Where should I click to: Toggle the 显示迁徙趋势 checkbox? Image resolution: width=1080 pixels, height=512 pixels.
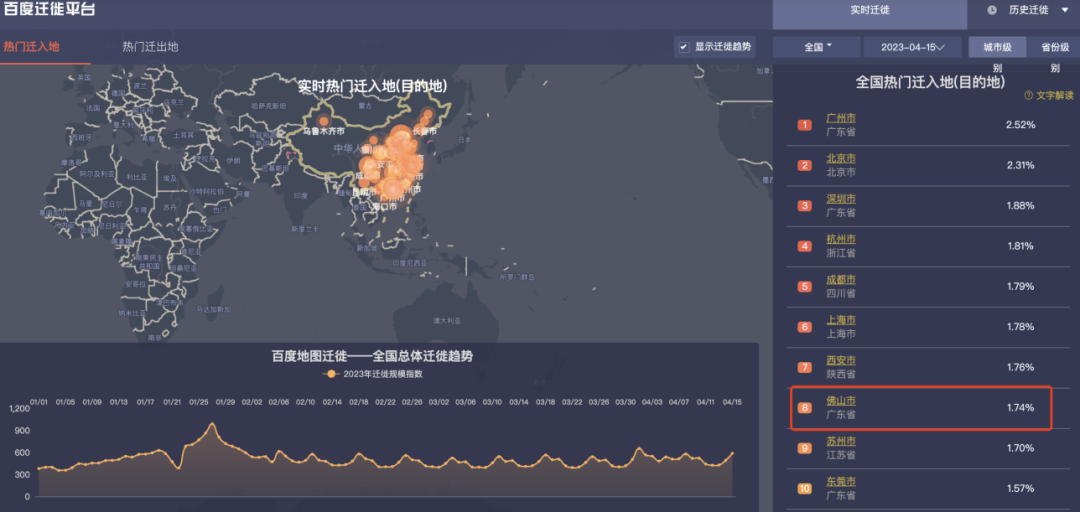pos(683,47)
